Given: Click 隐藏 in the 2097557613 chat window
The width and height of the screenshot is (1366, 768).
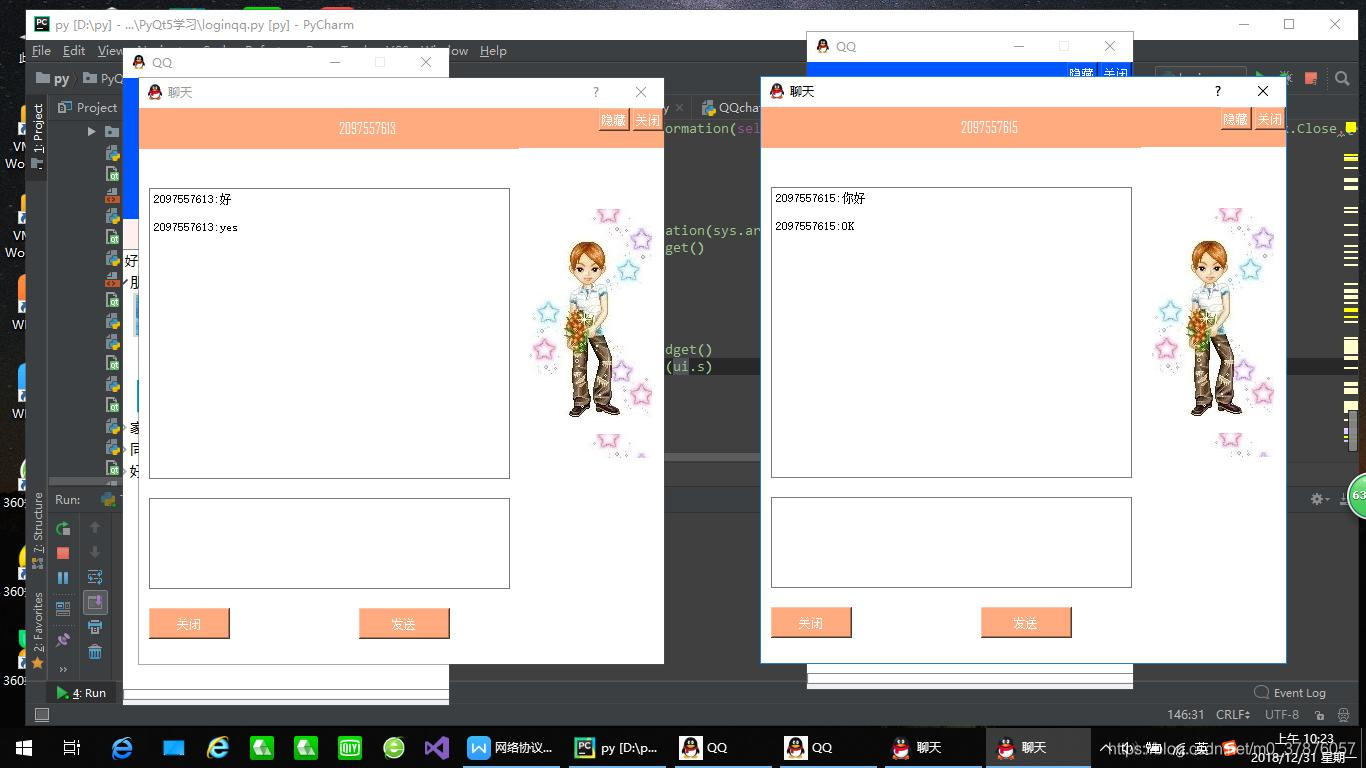Looking at the screenshot, I should coord(613,120).
